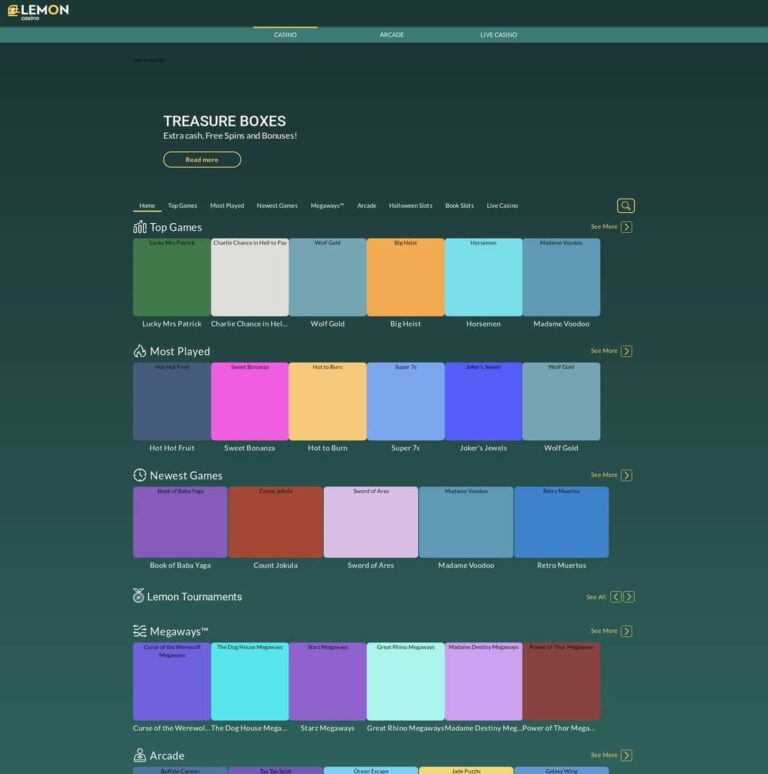Open Madame Voodoo tile in Top Games

click(x=562, y=277)
